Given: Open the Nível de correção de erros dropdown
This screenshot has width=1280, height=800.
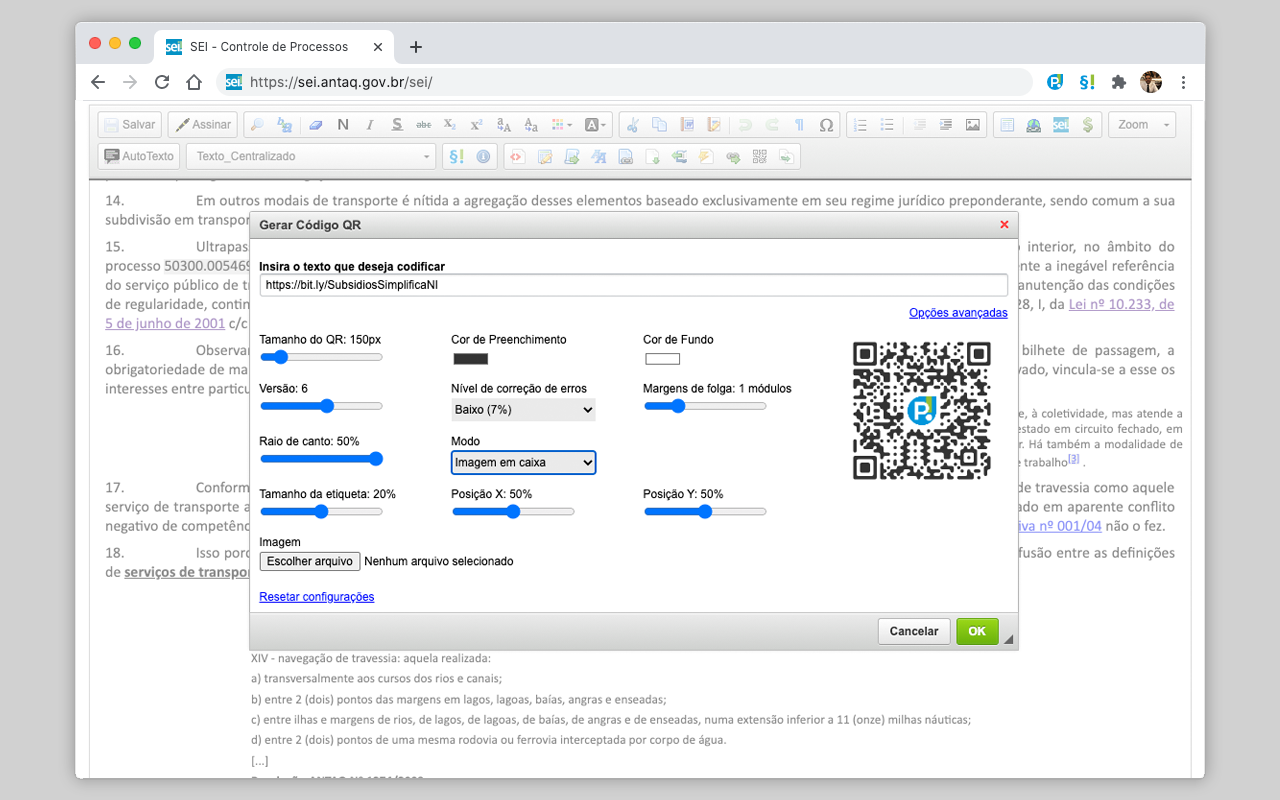Looking at the screenshot, I should click(x=523, y=409).
